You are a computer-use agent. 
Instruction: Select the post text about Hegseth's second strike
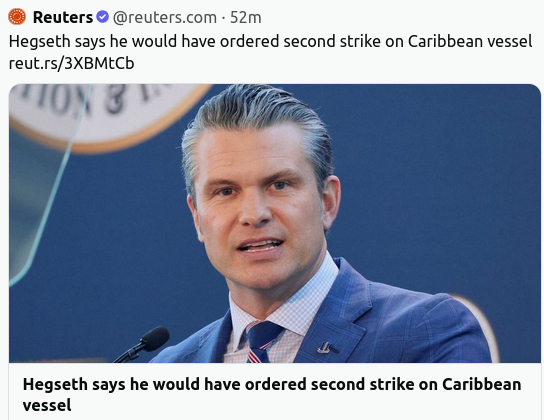point(270,41)
